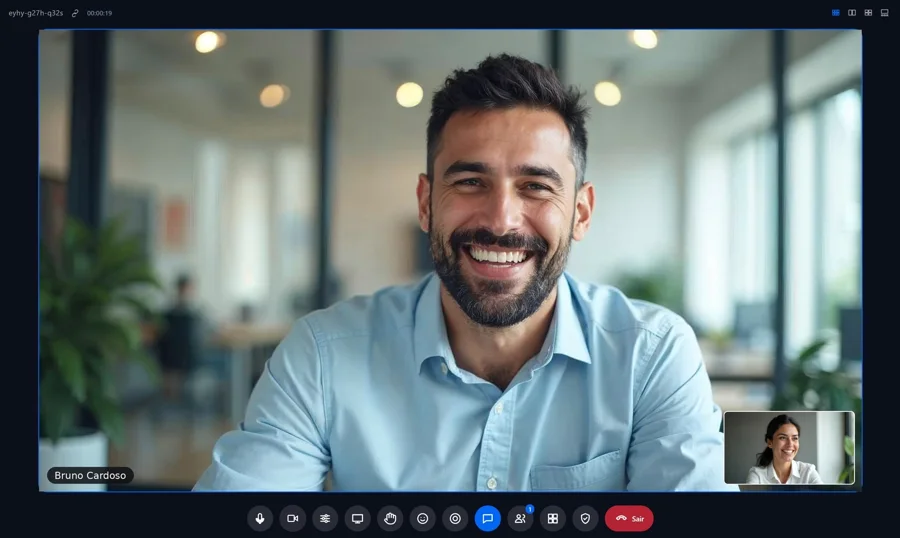
Task: Toggle the chat panel
Action: pos(488,518)
